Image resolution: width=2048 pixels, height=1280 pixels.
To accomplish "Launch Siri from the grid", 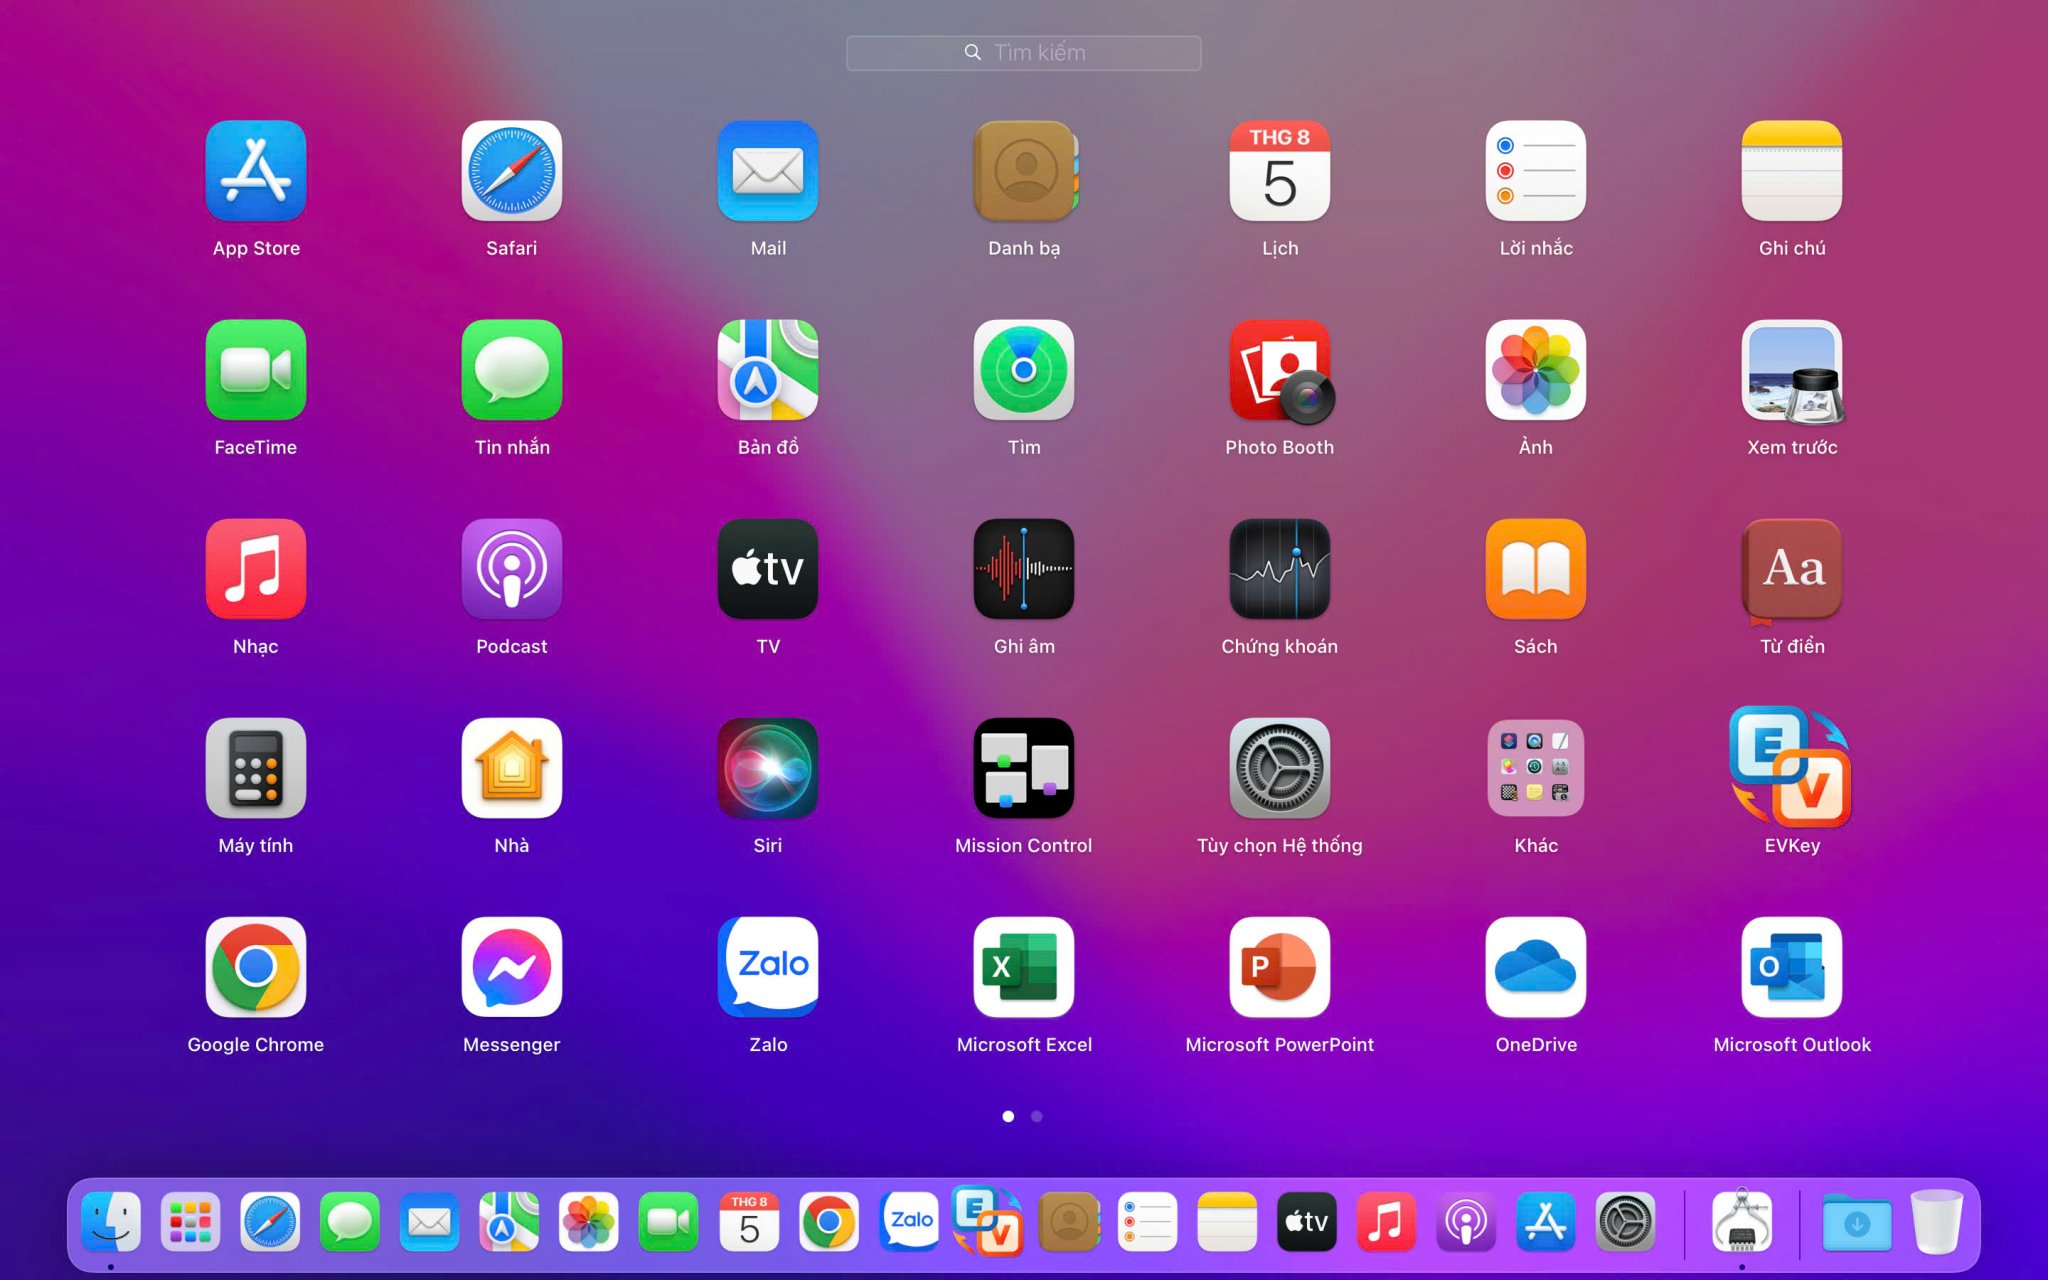I will 768,768.
